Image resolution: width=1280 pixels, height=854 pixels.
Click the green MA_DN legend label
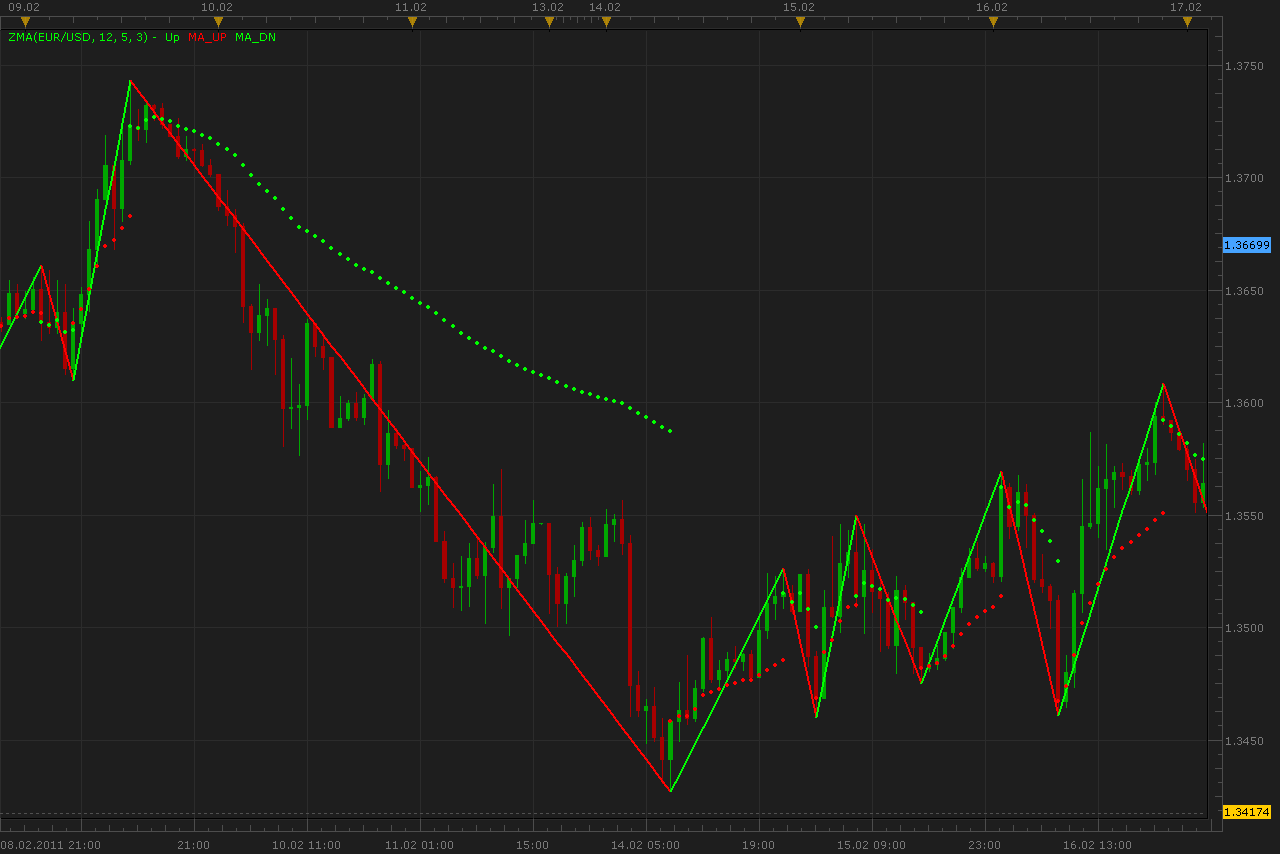tap(256, 37)
